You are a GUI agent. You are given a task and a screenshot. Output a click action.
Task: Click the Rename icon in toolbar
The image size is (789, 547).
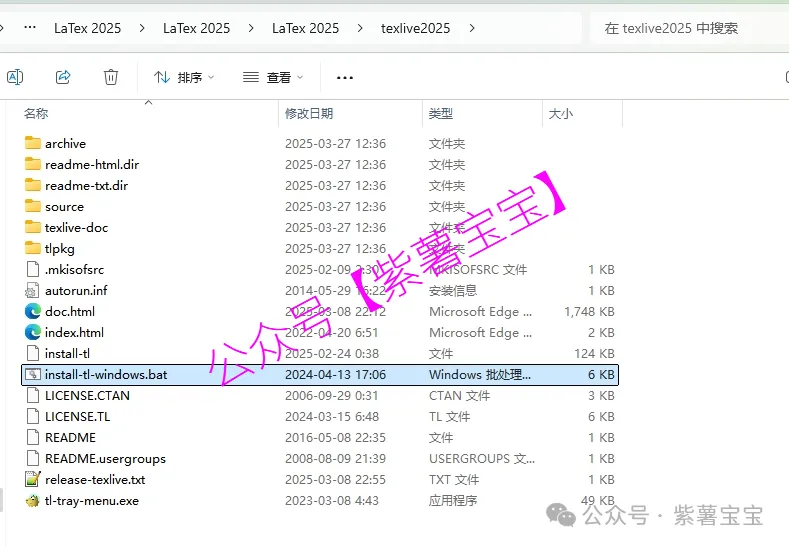(15, 77)
